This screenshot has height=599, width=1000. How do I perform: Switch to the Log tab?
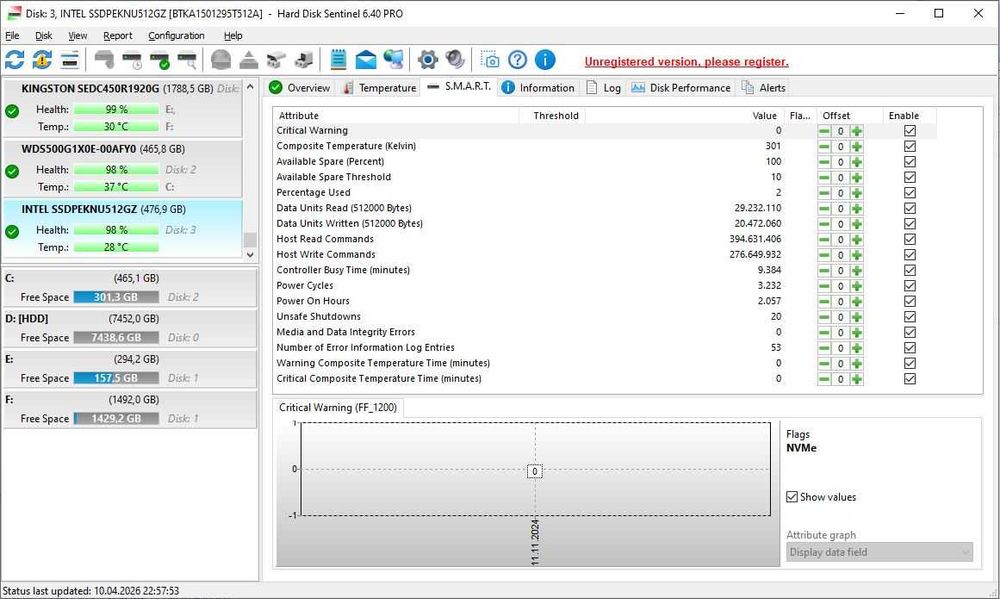coord(603,88)
